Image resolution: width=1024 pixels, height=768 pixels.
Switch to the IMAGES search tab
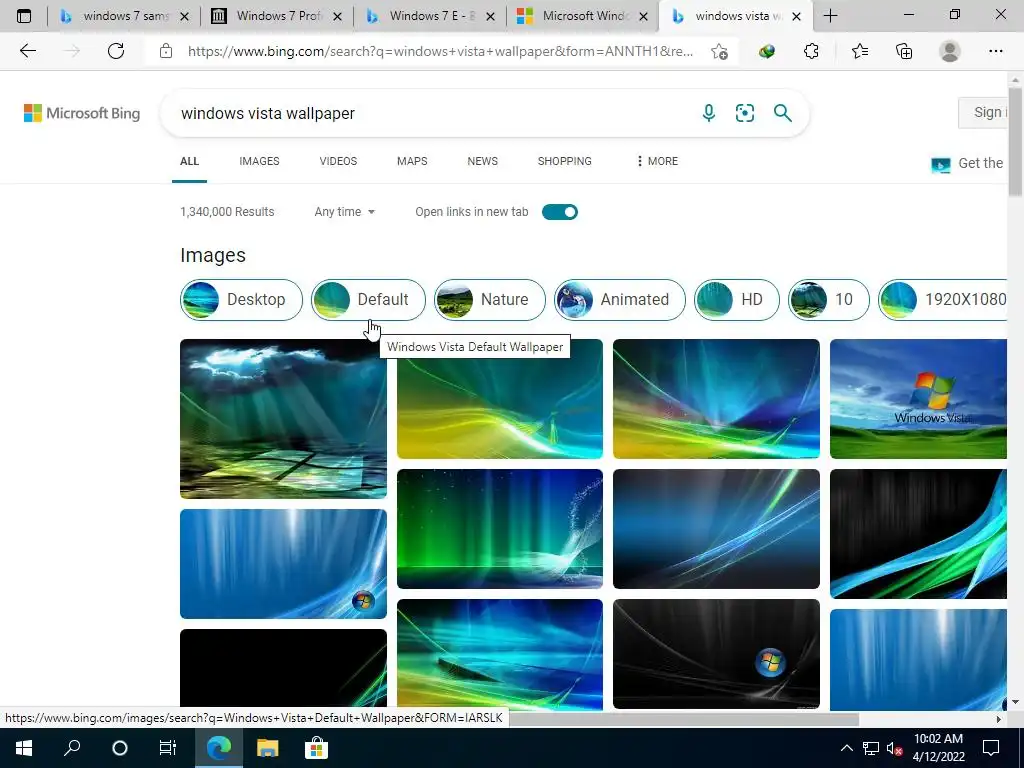259,161
